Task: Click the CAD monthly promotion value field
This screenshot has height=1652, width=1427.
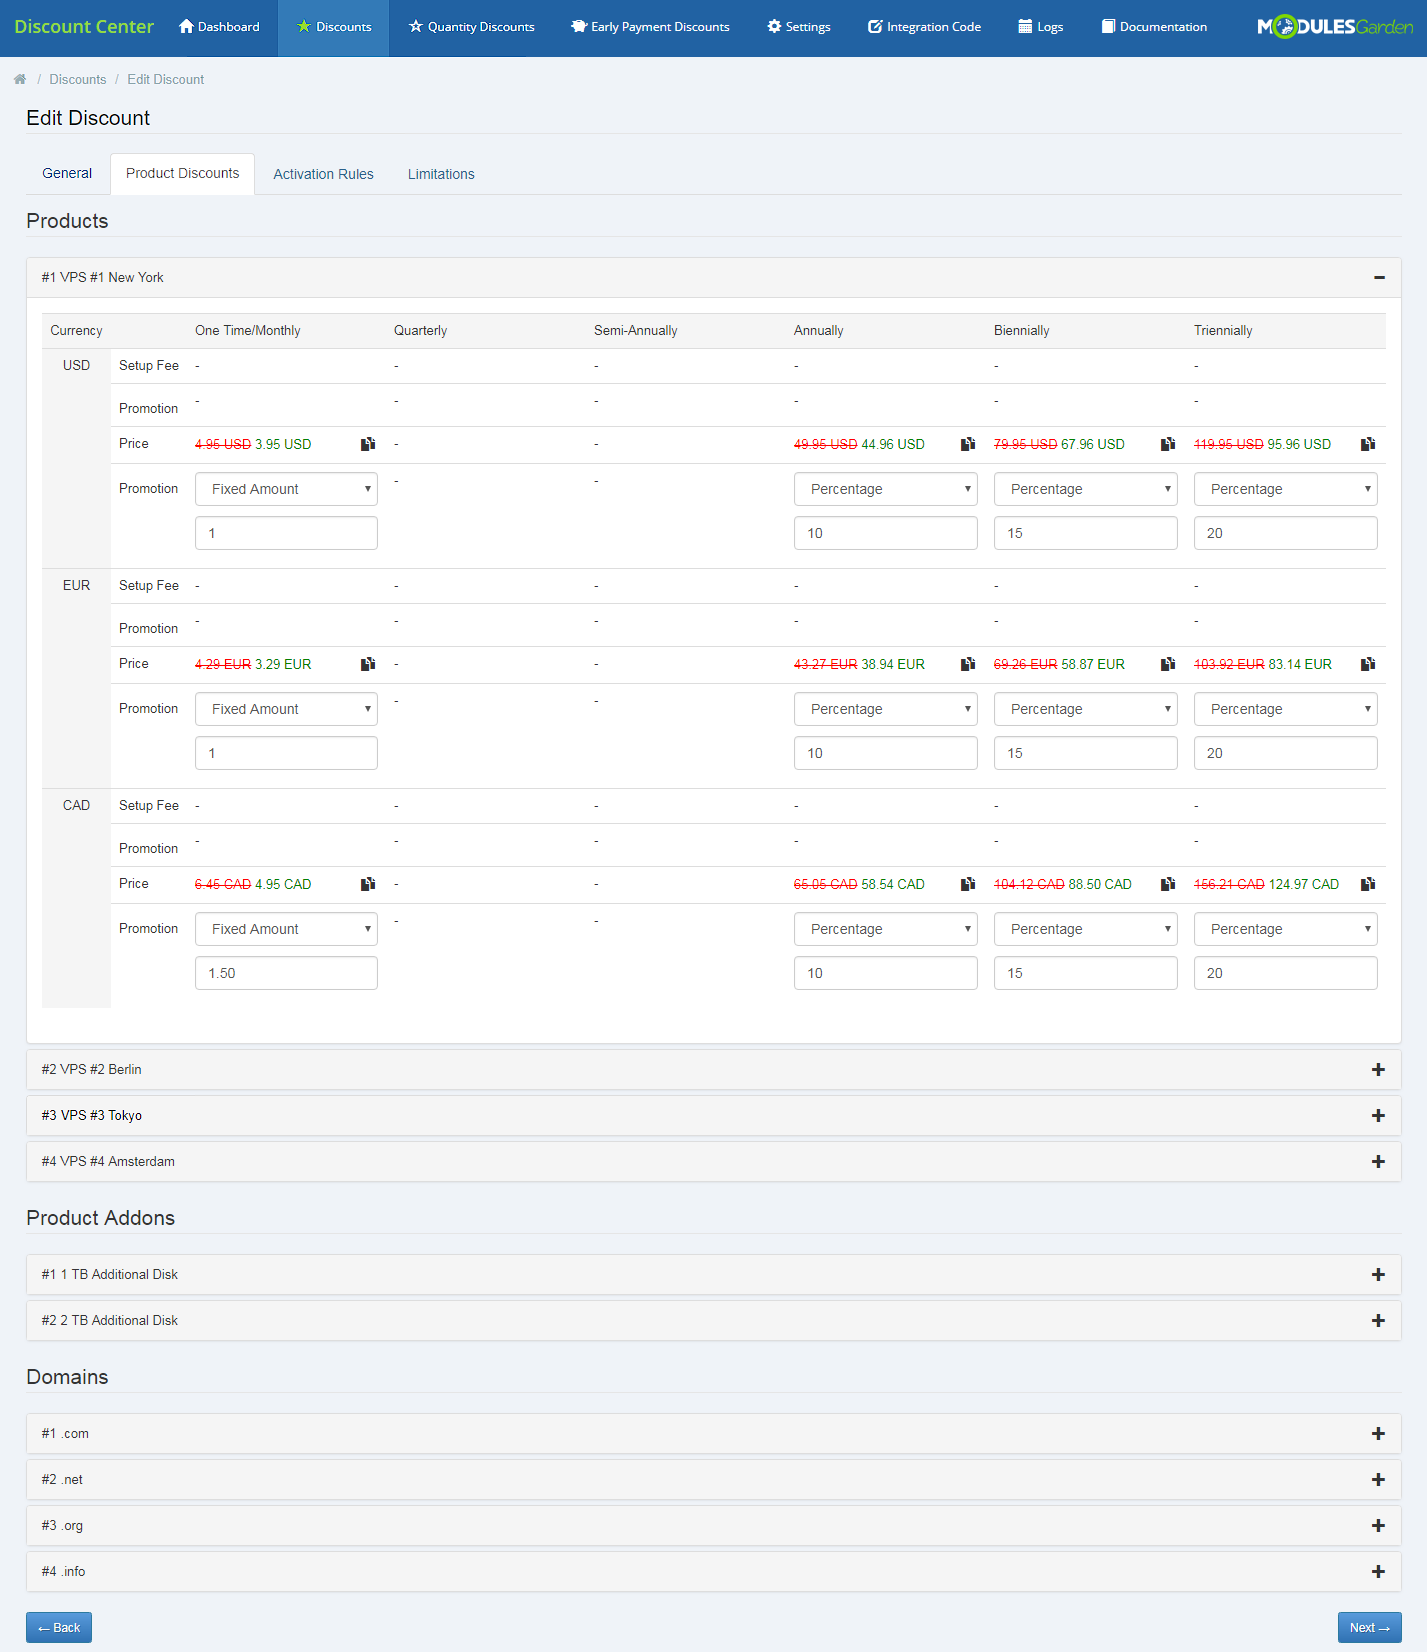Action: tap(286, 973)
